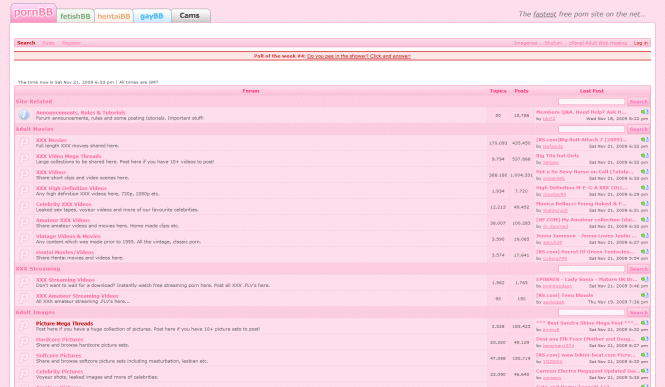Open the Adult Movies category heading
Viewport: 665px width, 387px height.
(x=35, y=129)
